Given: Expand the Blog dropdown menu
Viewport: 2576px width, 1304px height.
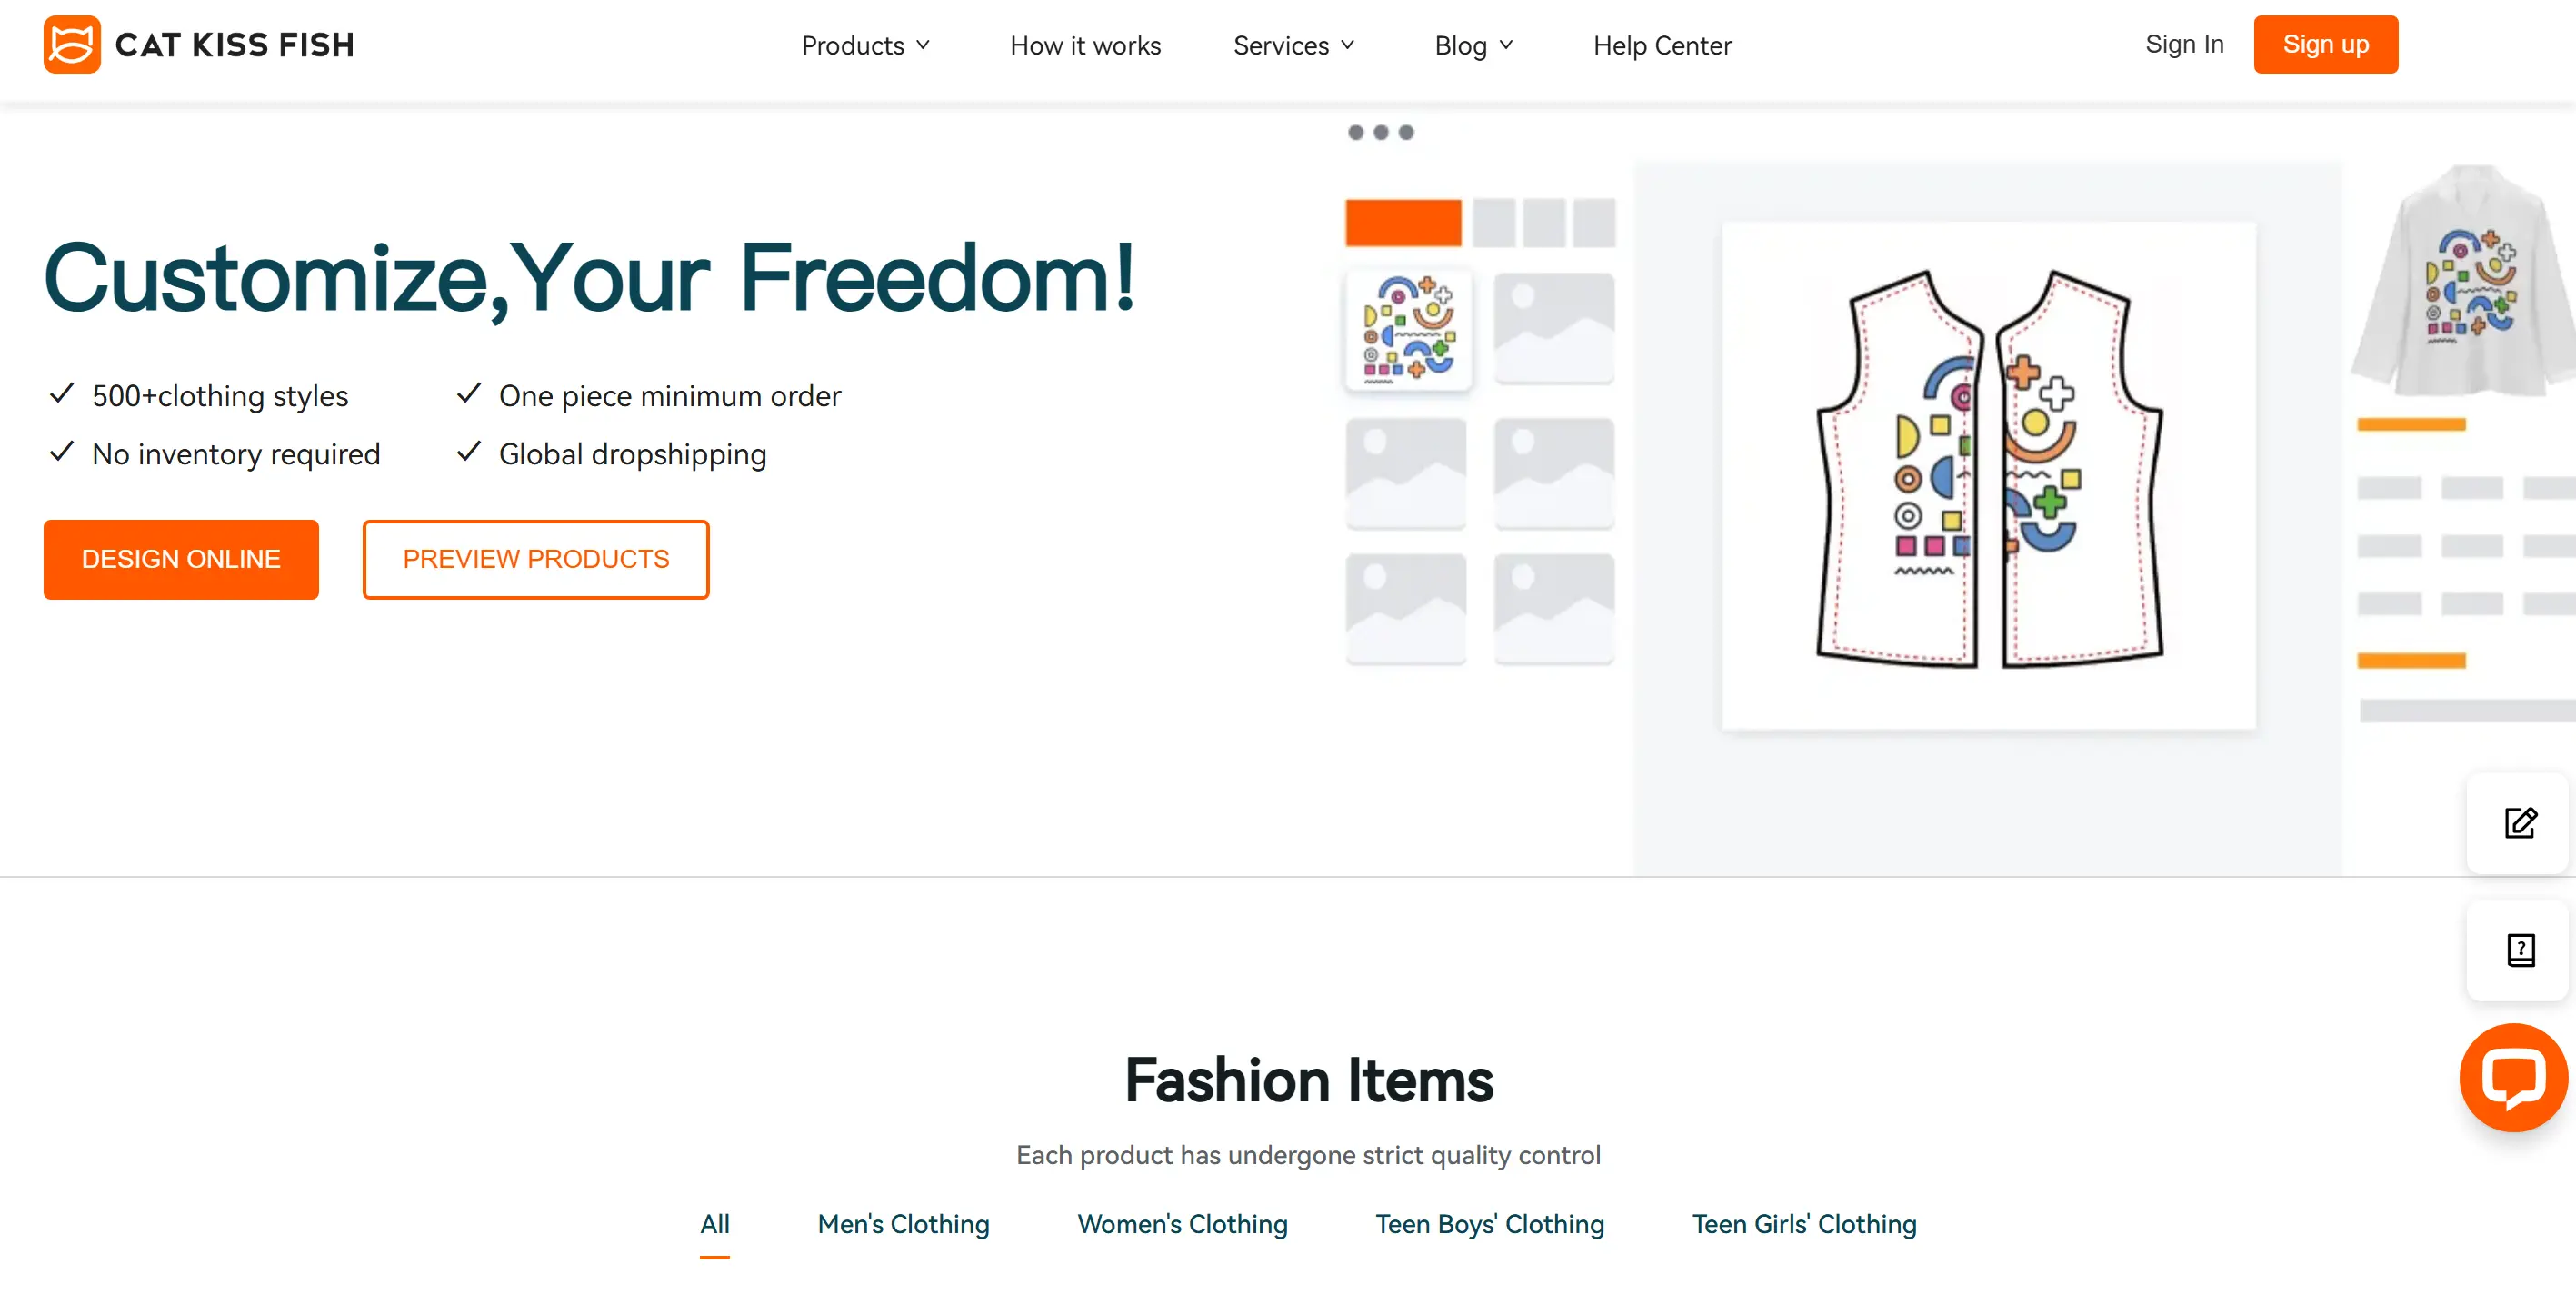Looking at the screenshot, I should (1472, 45).
